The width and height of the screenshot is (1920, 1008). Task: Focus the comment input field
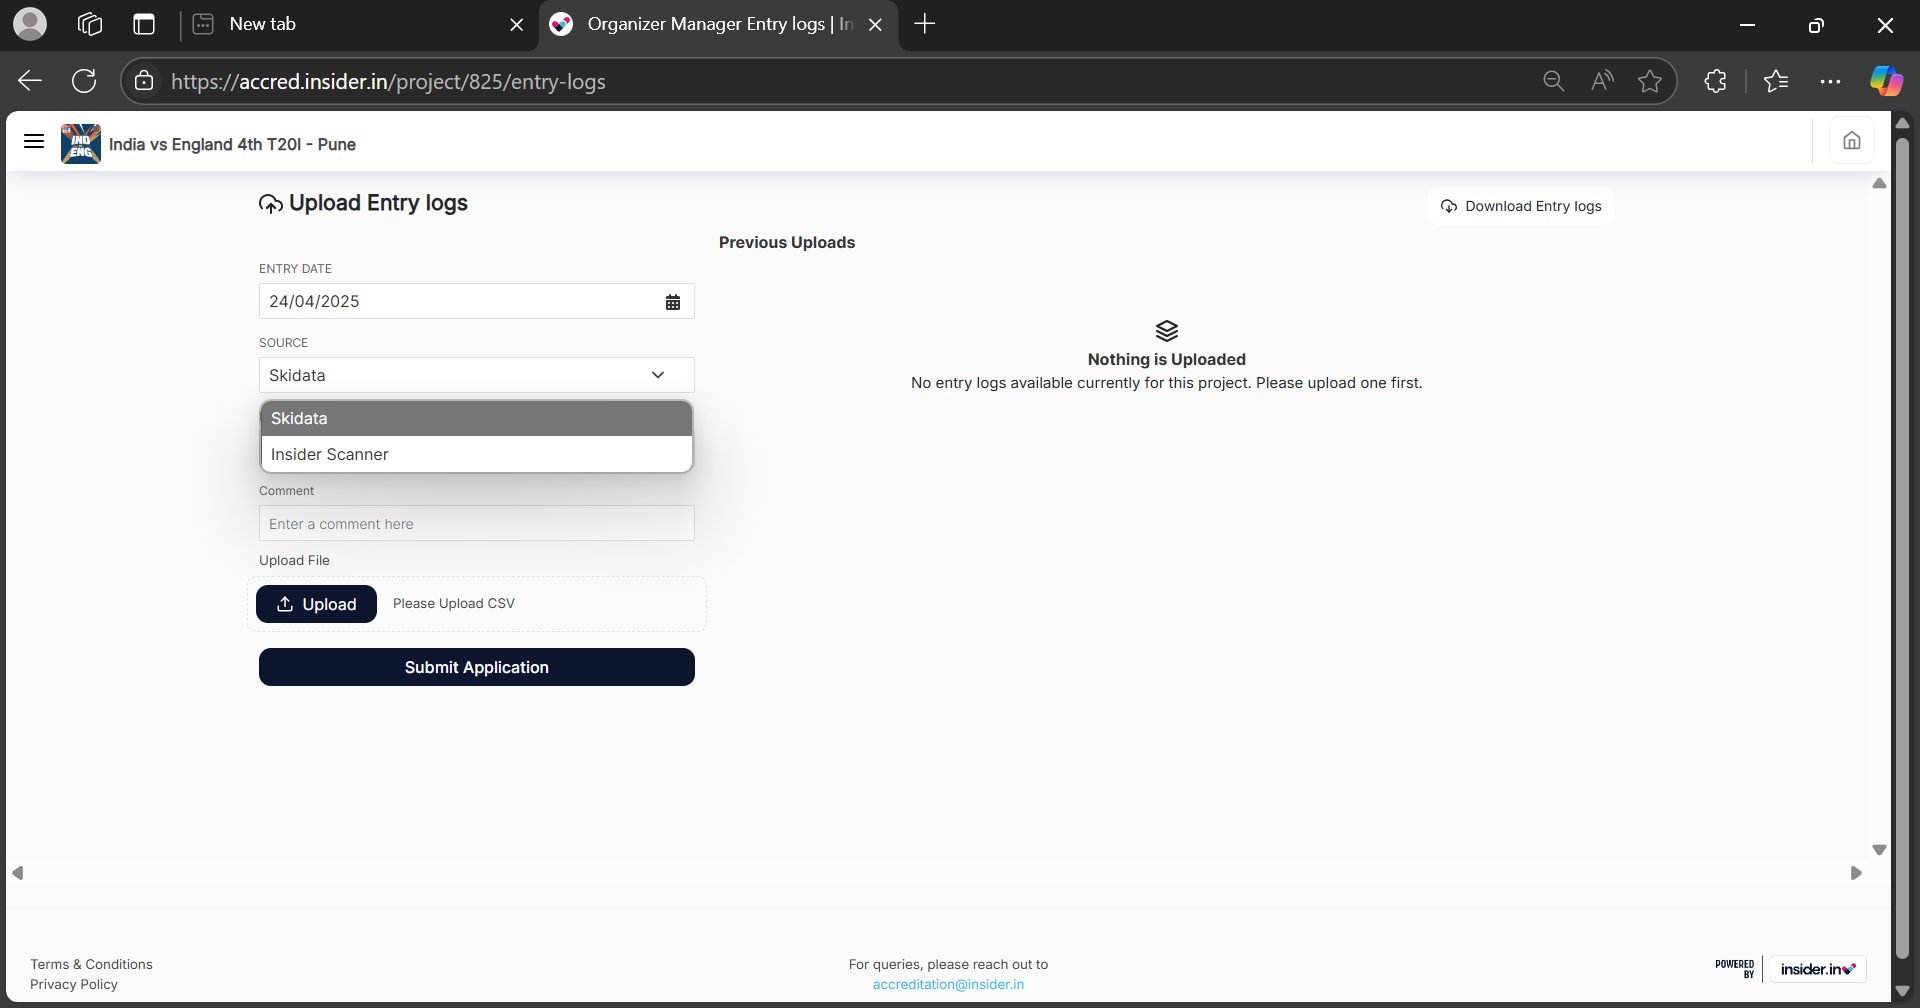pyautogui.click(x=476, y=524)
